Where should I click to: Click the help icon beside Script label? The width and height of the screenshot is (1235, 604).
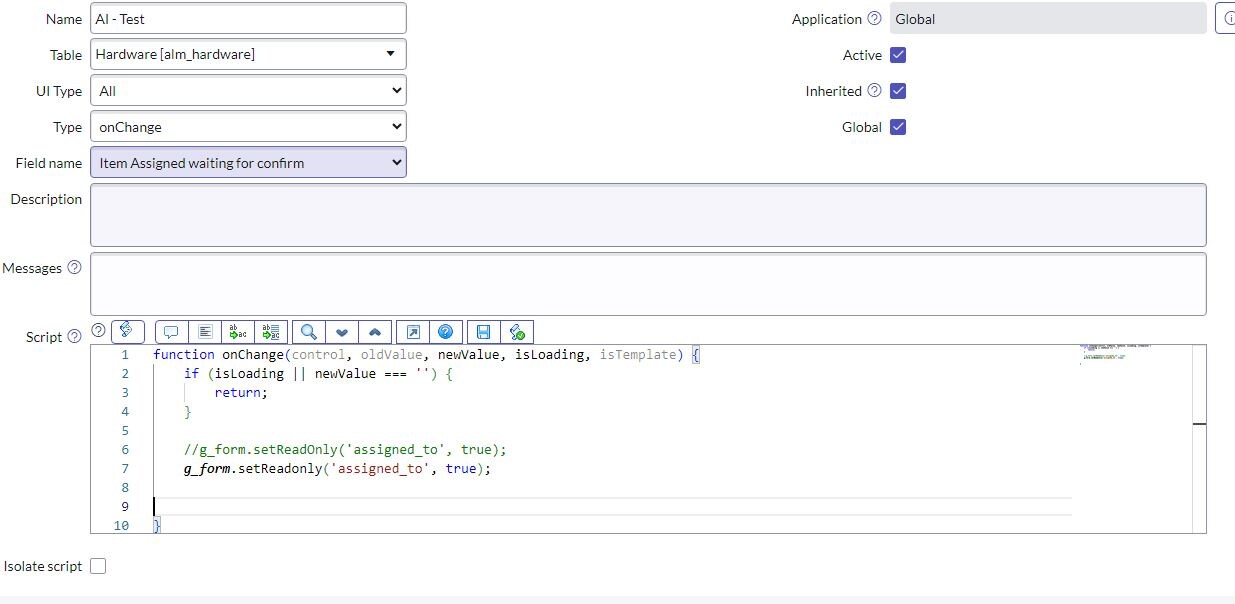coord(74,337)
